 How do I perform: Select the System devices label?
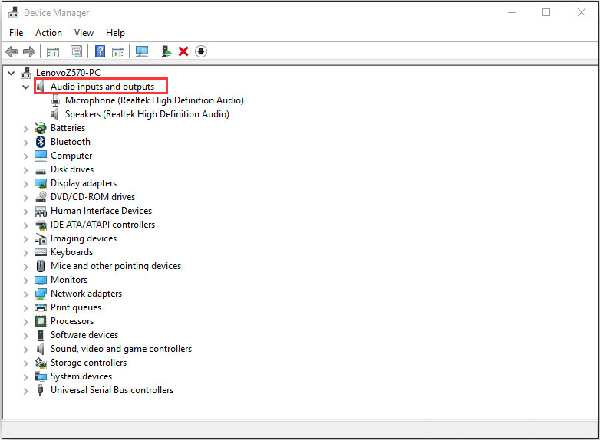coord(81,376)
